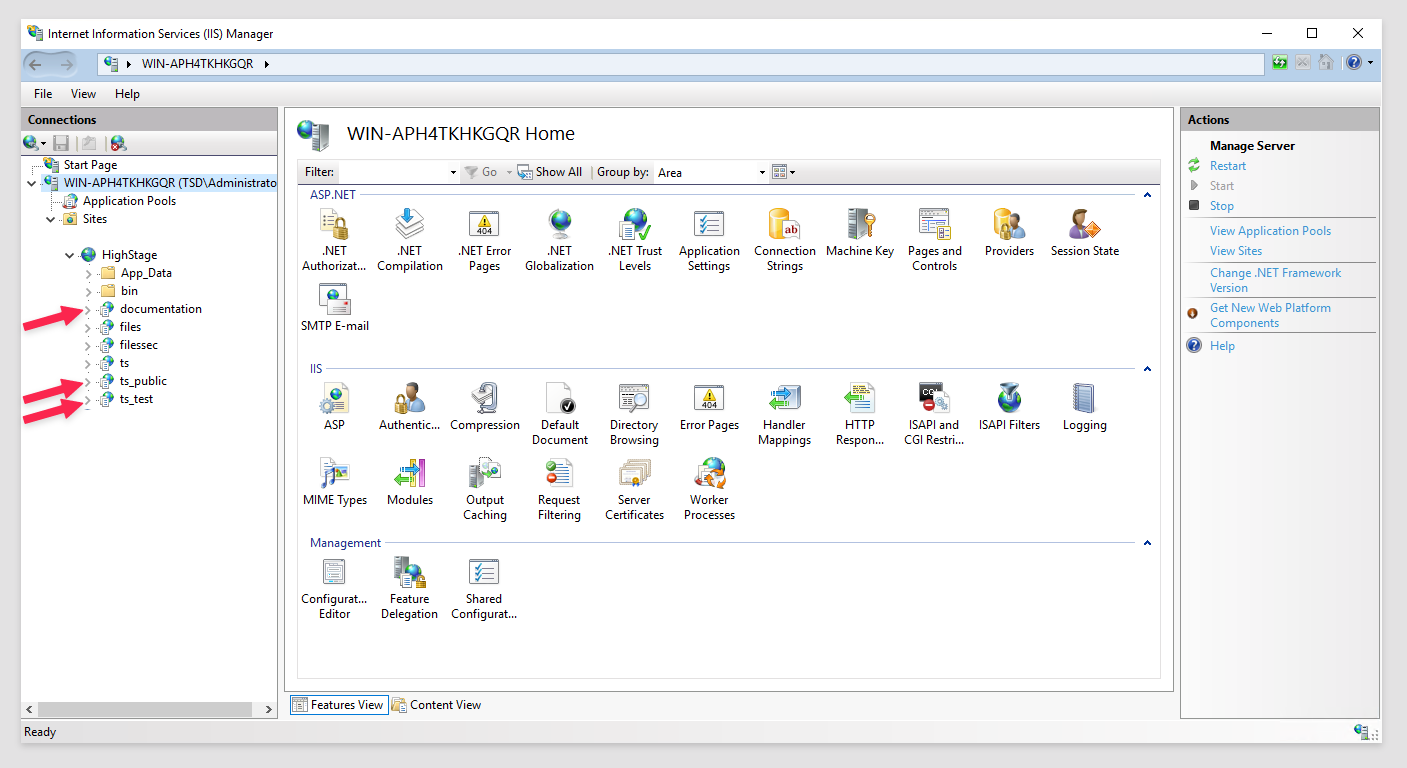Open Shared Configuration feature

pos(484,588)
